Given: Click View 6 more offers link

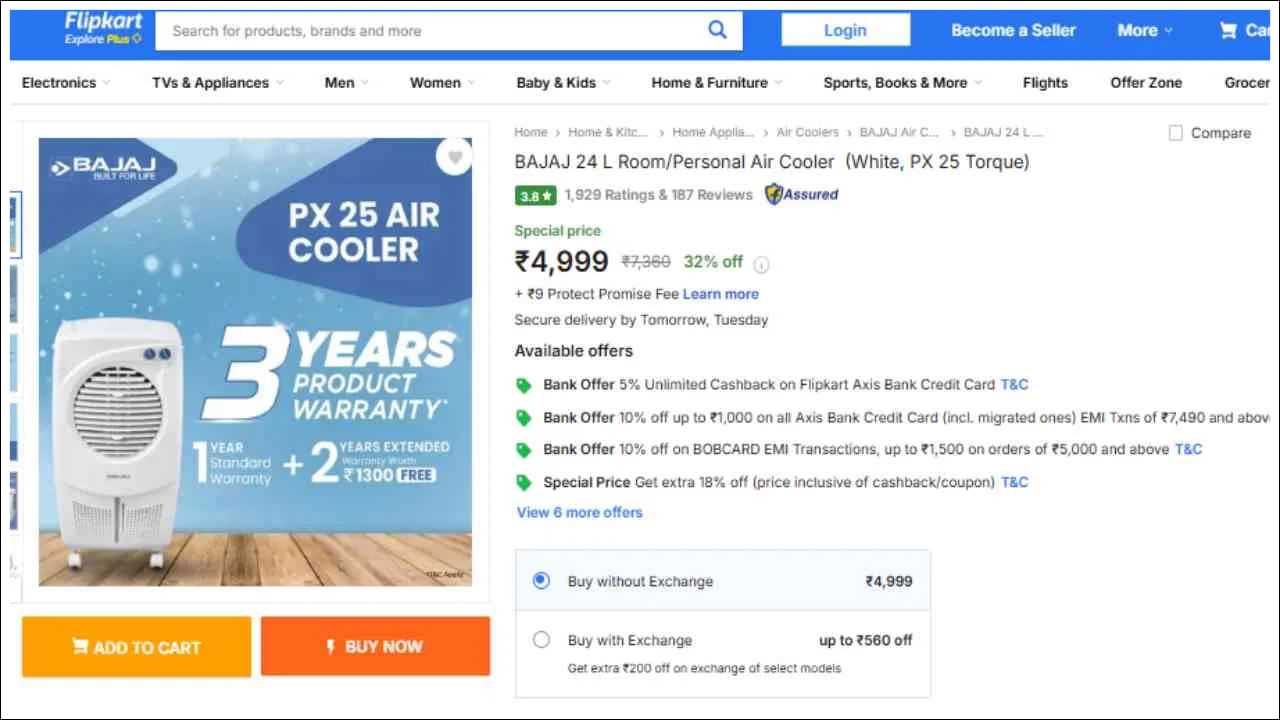Looking at the screenshot, I should point(579,512).
